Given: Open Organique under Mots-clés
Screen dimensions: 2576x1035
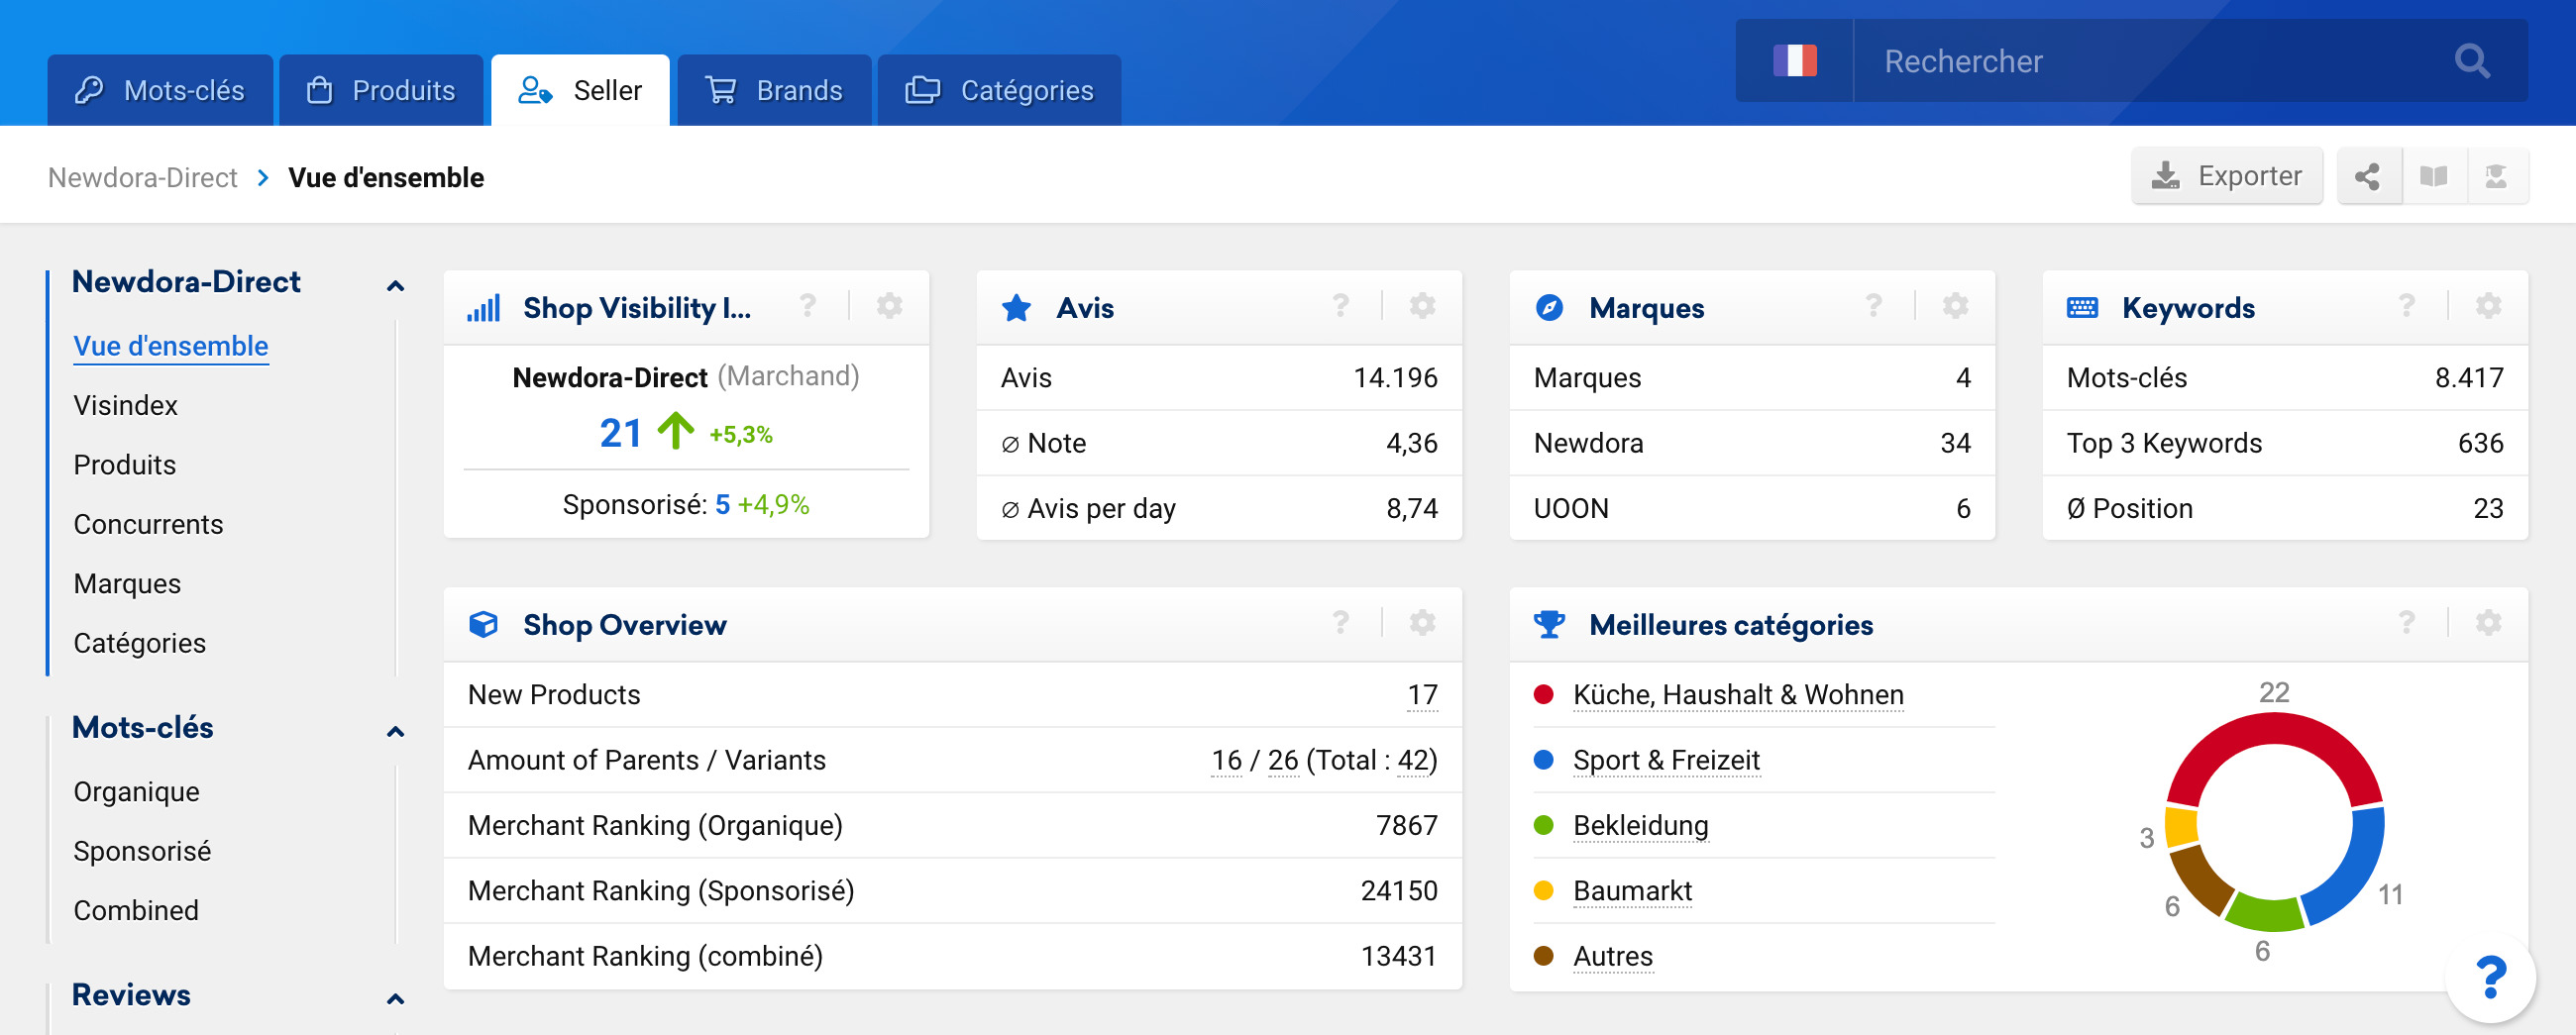Looking at the screenshot, I should [136, 791].
